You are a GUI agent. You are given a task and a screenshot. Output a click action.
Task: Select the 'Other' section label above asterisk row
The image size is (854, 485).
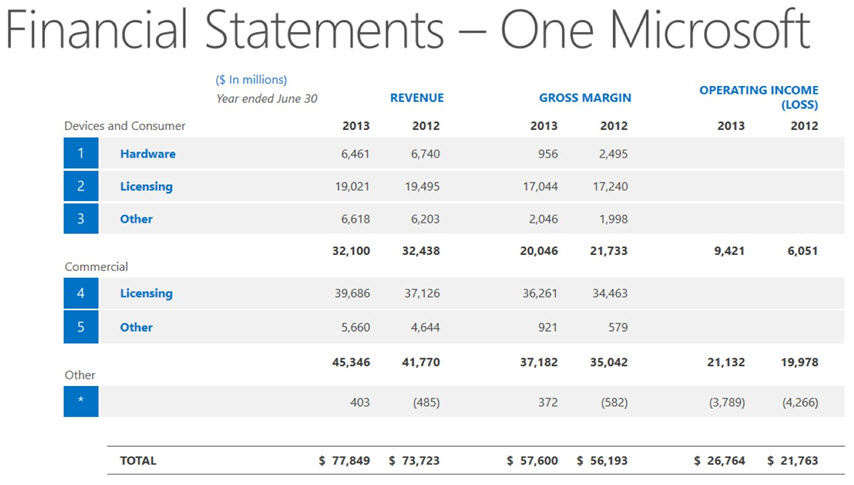[80, 375]
